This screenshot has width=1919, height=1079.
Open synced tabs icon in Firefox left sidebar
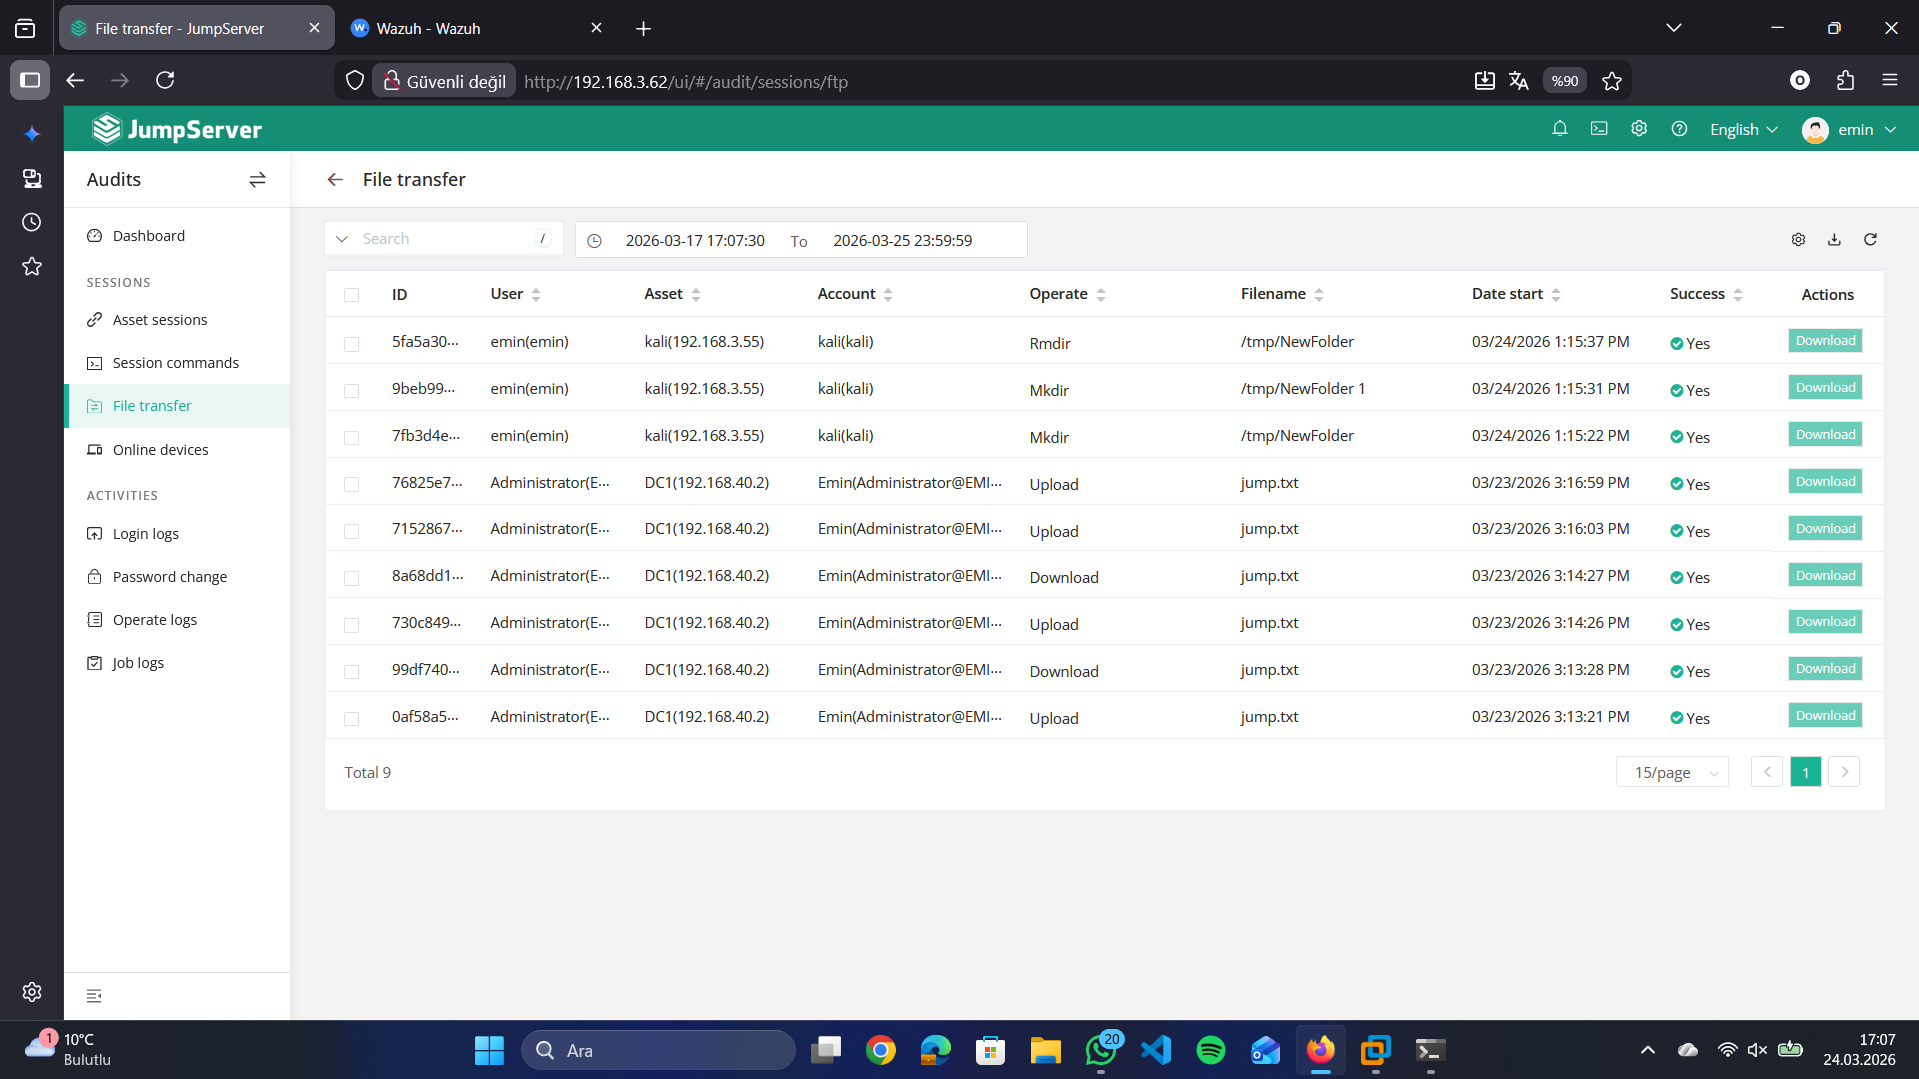[x=32, y=178]
